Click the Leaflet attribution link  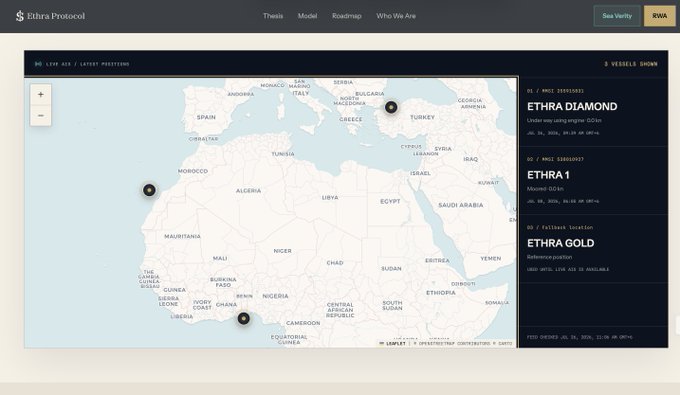tap(392, 343)
